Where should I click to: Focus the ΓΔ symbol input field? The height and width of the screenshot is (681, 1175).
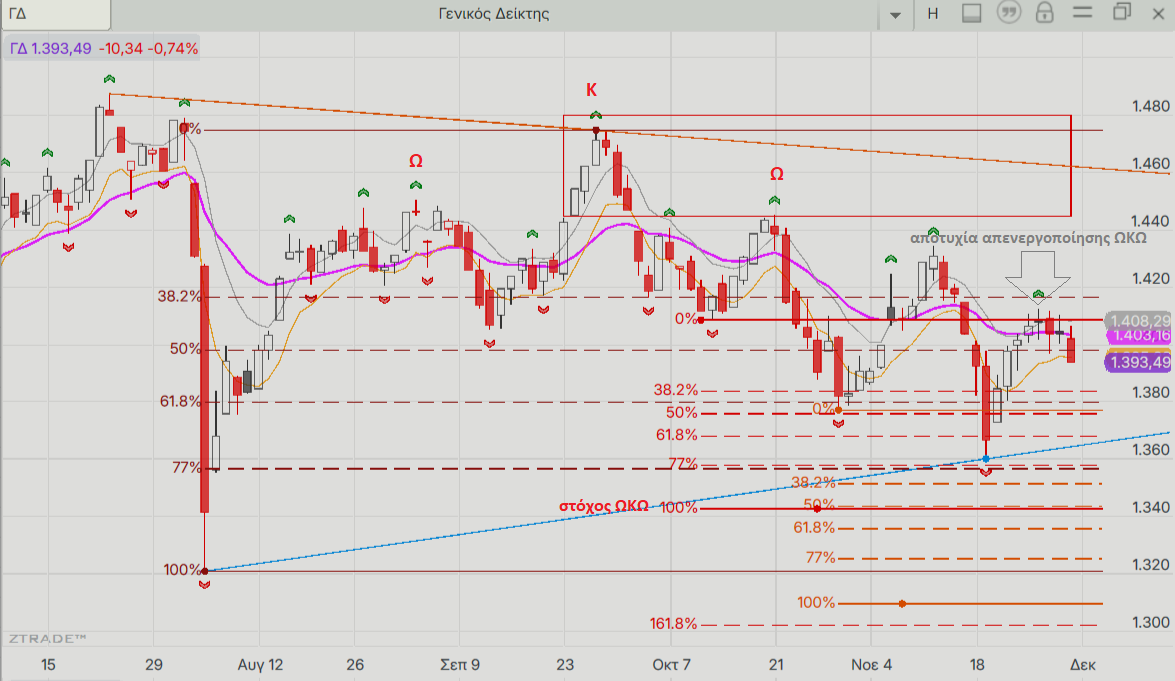point(55,14)
